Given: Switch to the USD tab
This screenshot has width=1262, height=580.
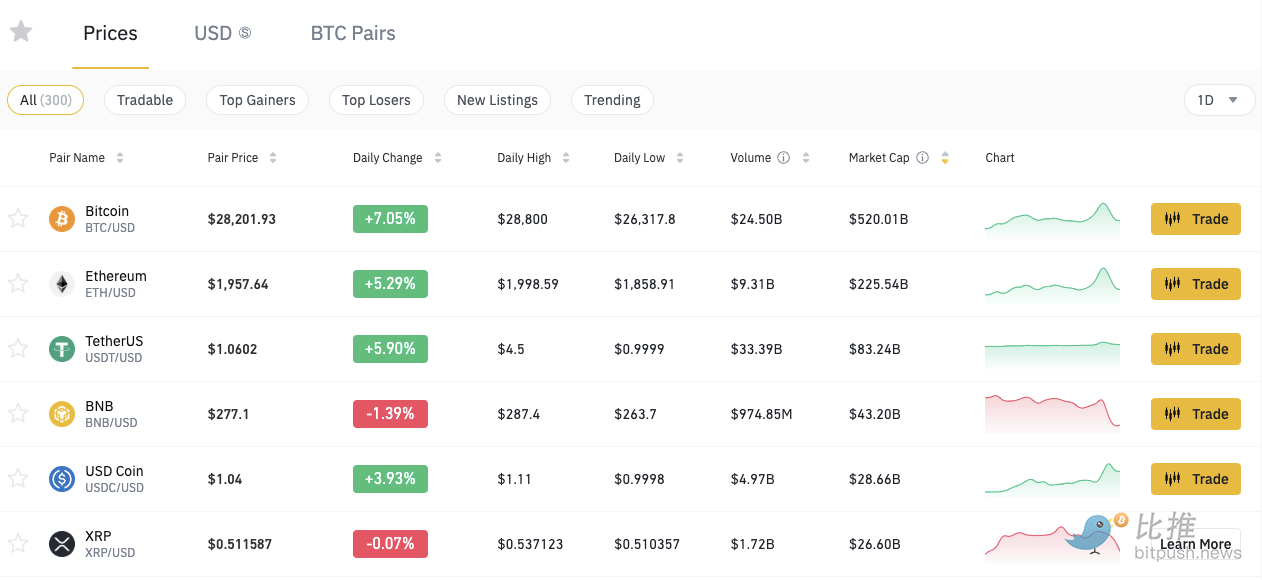Looking at the screenshot, I should [x=222, y=33].
